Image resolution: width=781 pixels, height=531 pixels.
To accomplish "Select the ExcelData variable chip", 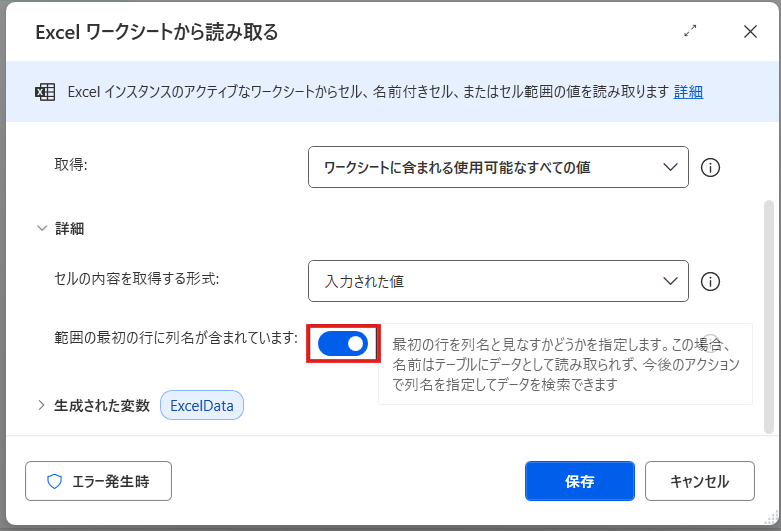I will pos(202,406).
